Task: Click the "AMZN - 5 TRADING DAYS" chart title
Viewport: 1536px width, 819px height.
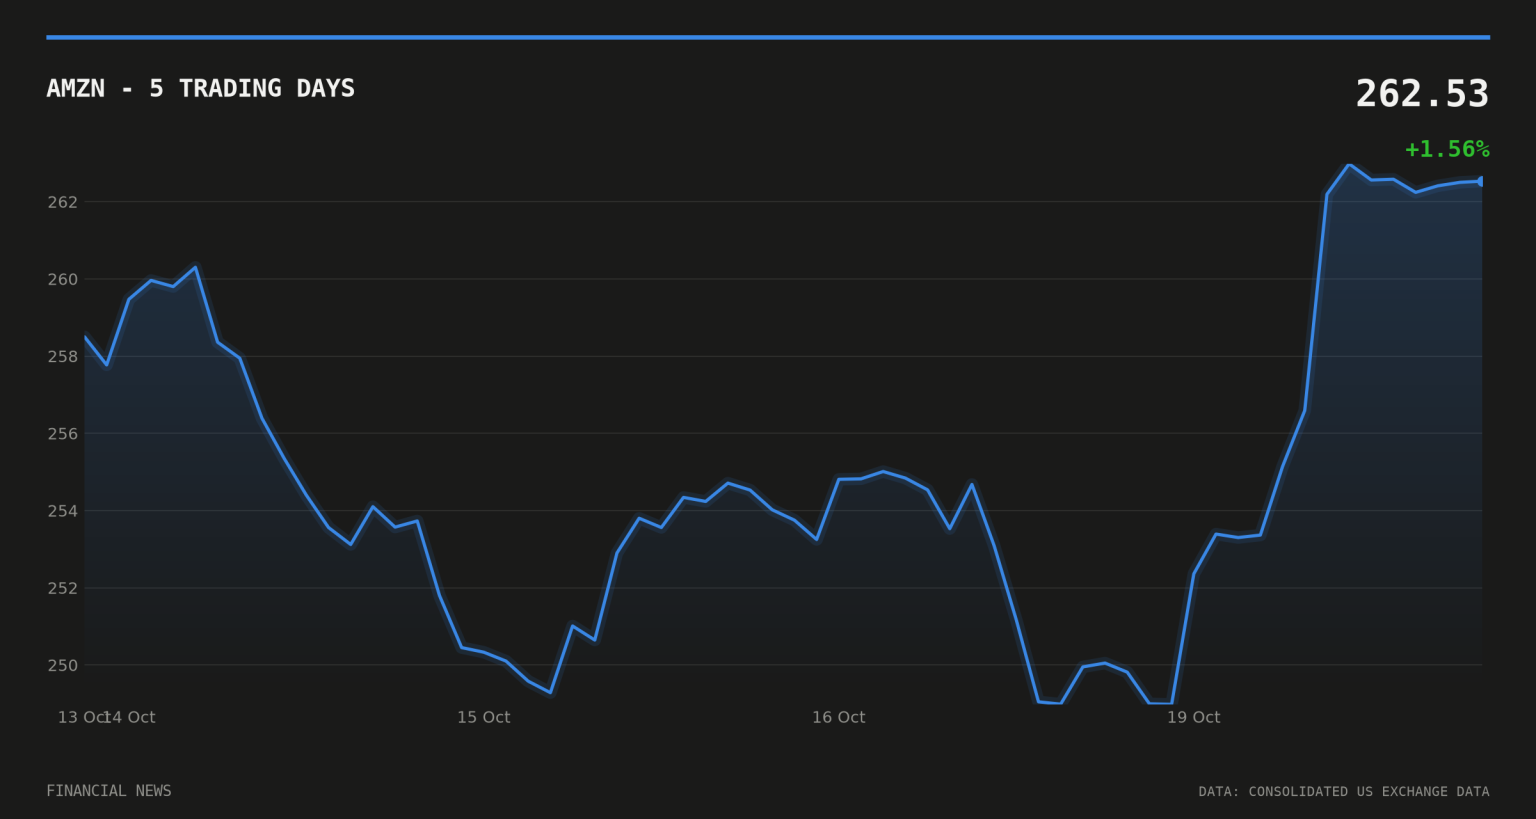Action: coord(200,88)
